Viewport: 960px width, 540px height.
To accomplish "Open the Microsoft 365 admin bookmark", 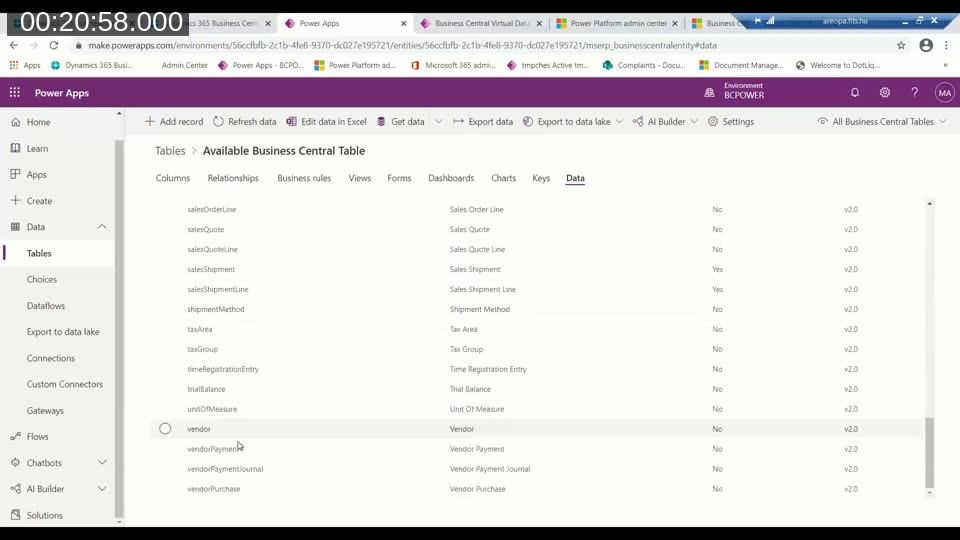I will 453,65.
